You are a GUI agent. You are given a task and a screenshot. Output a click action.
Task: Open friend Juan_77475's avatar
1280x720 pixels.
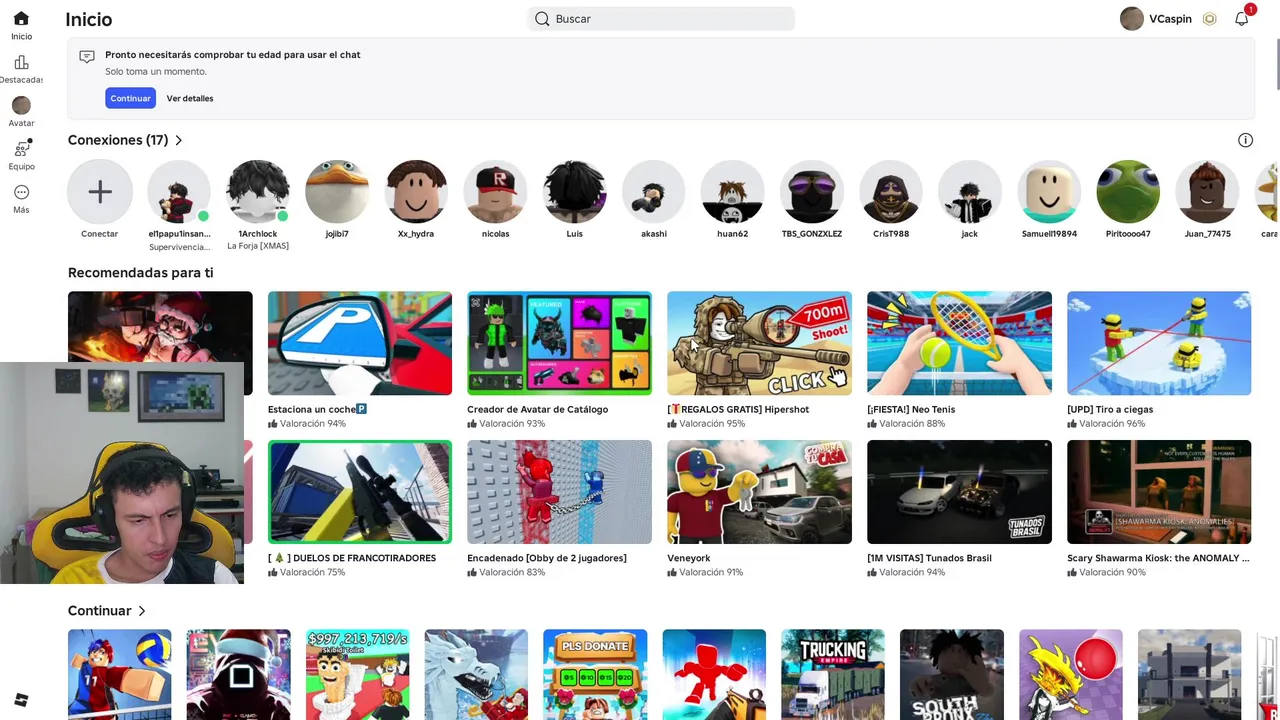click(x=1207, y=192)
